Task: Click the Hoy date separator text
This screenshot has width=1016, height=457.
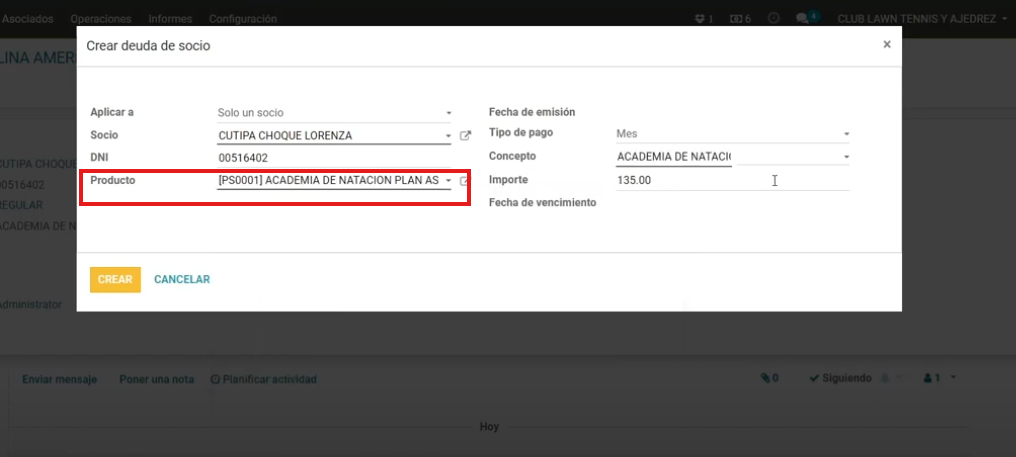Action: 489,427
